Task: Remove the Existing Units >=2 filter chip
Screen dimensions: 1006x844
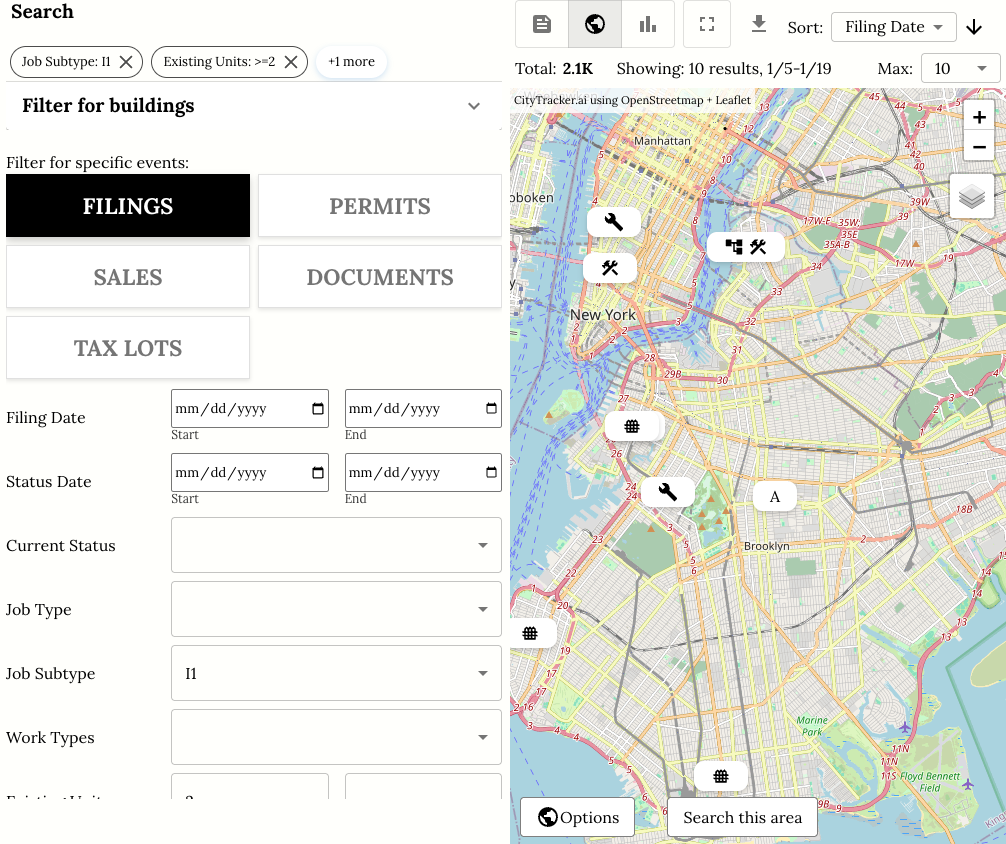Action: (x=290, y=62)
